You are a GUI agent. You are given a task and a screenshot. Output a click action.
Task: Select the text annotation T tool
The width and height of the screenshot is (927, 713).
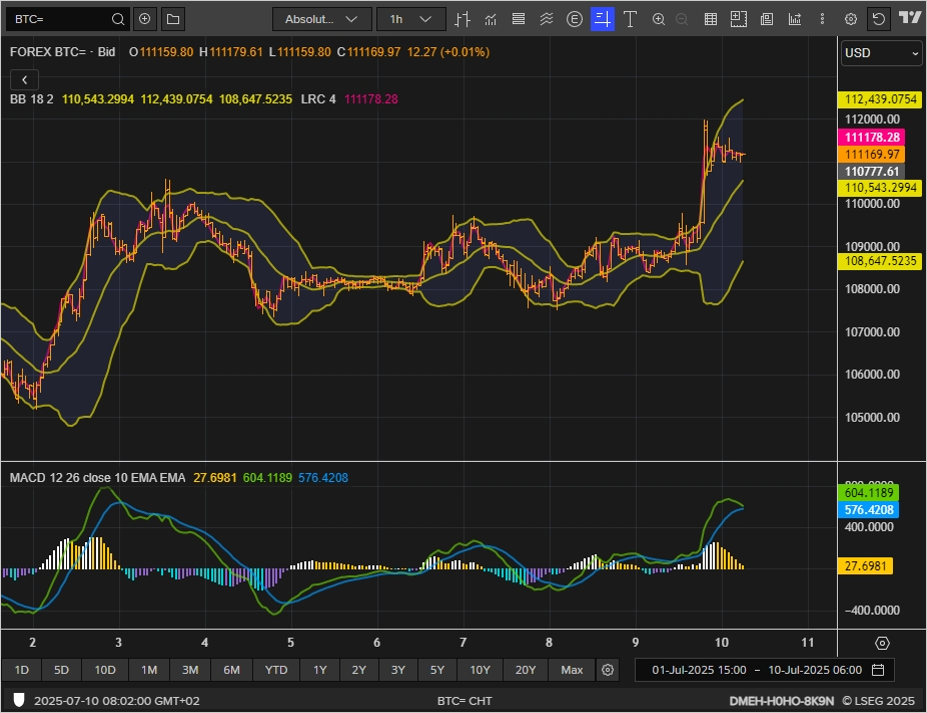click(x=630, y=20)
